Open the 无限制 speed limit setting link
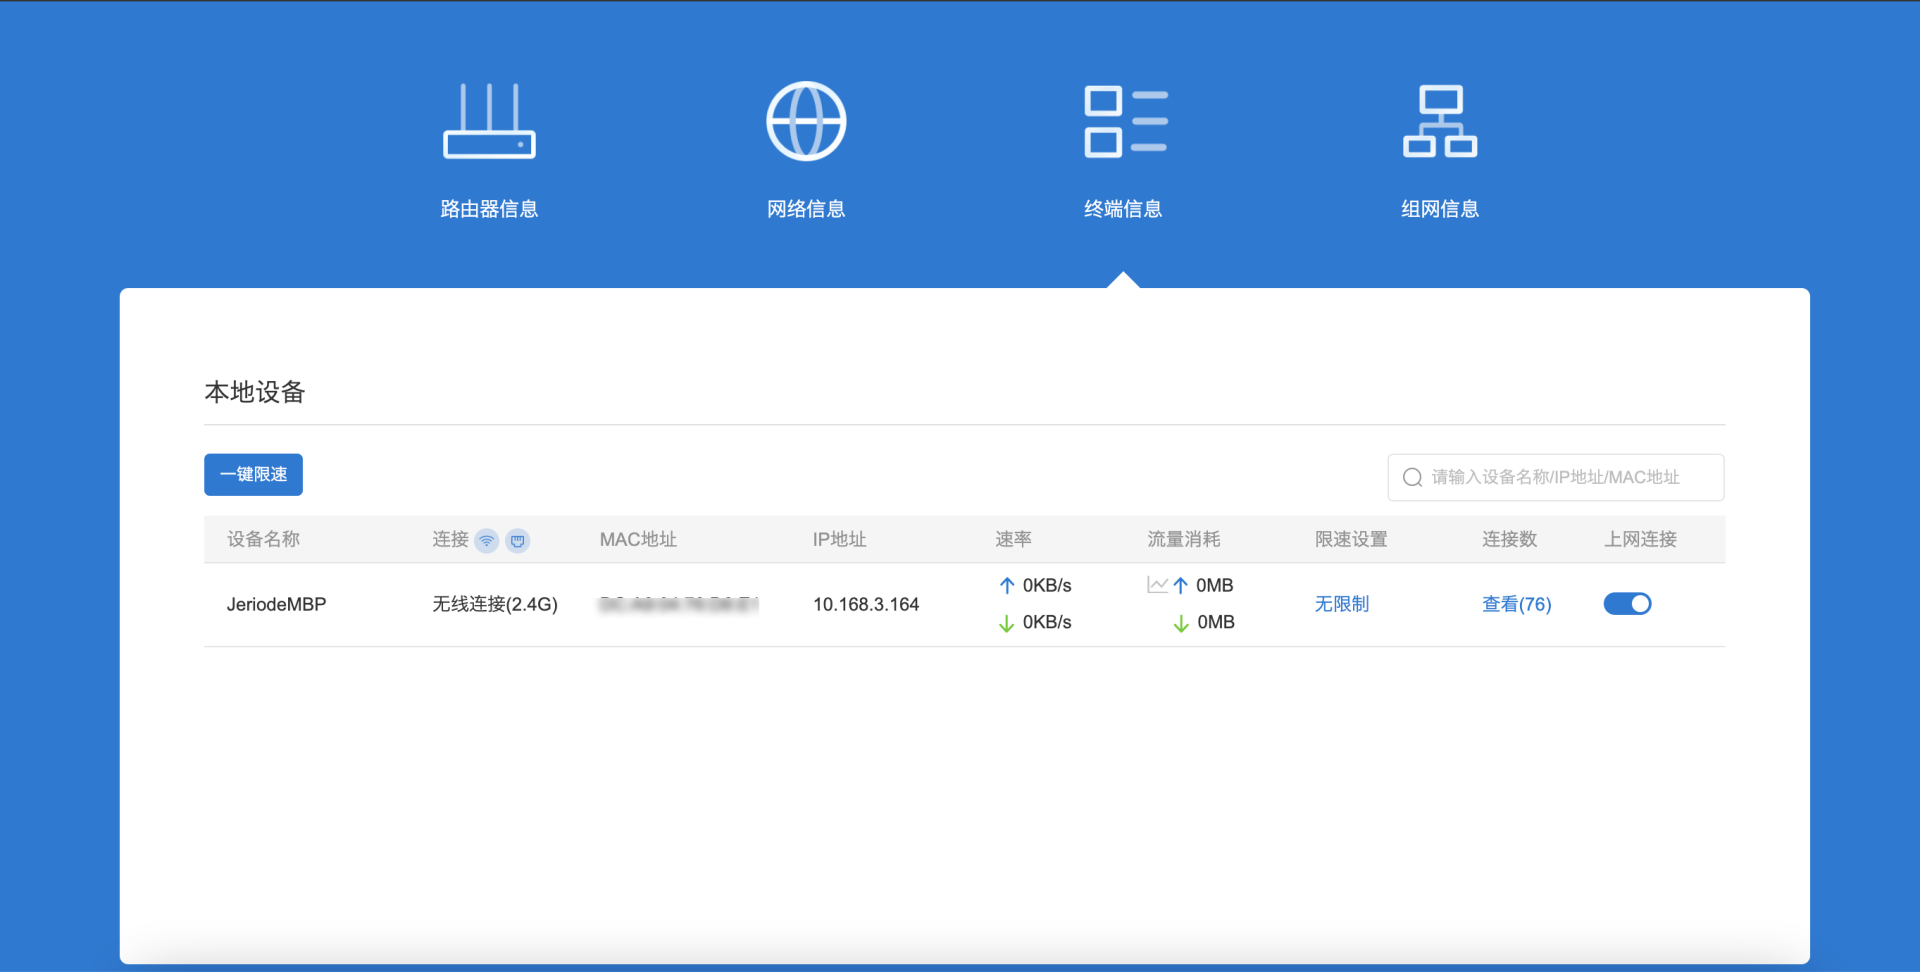 click(x=1341, y=604)
